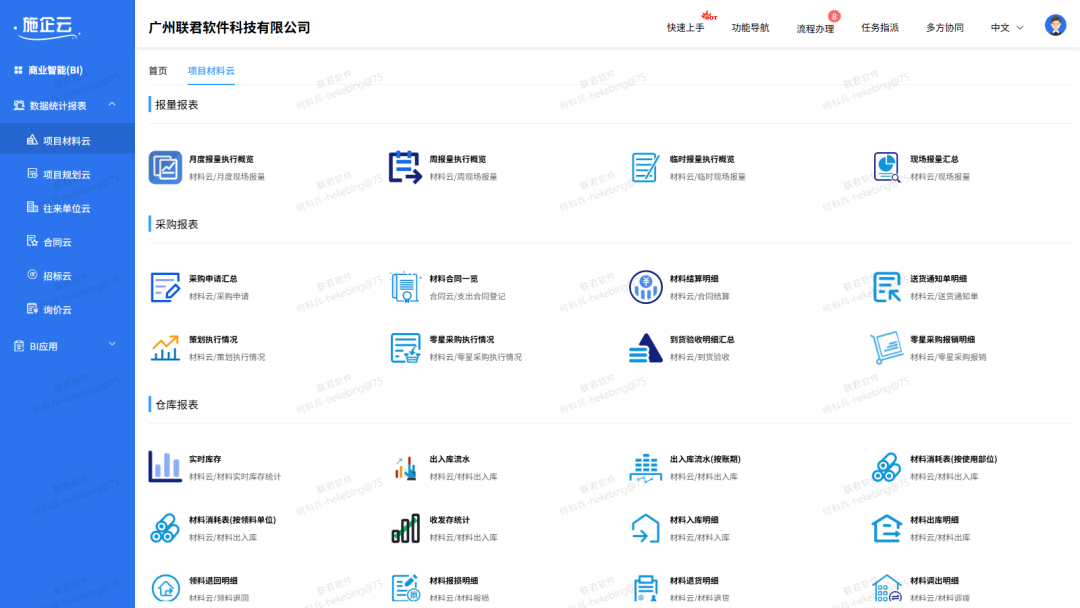The image size is (1080, 608).
Task: Click 快速上手 in top navigation
Action: click(685, 28)
